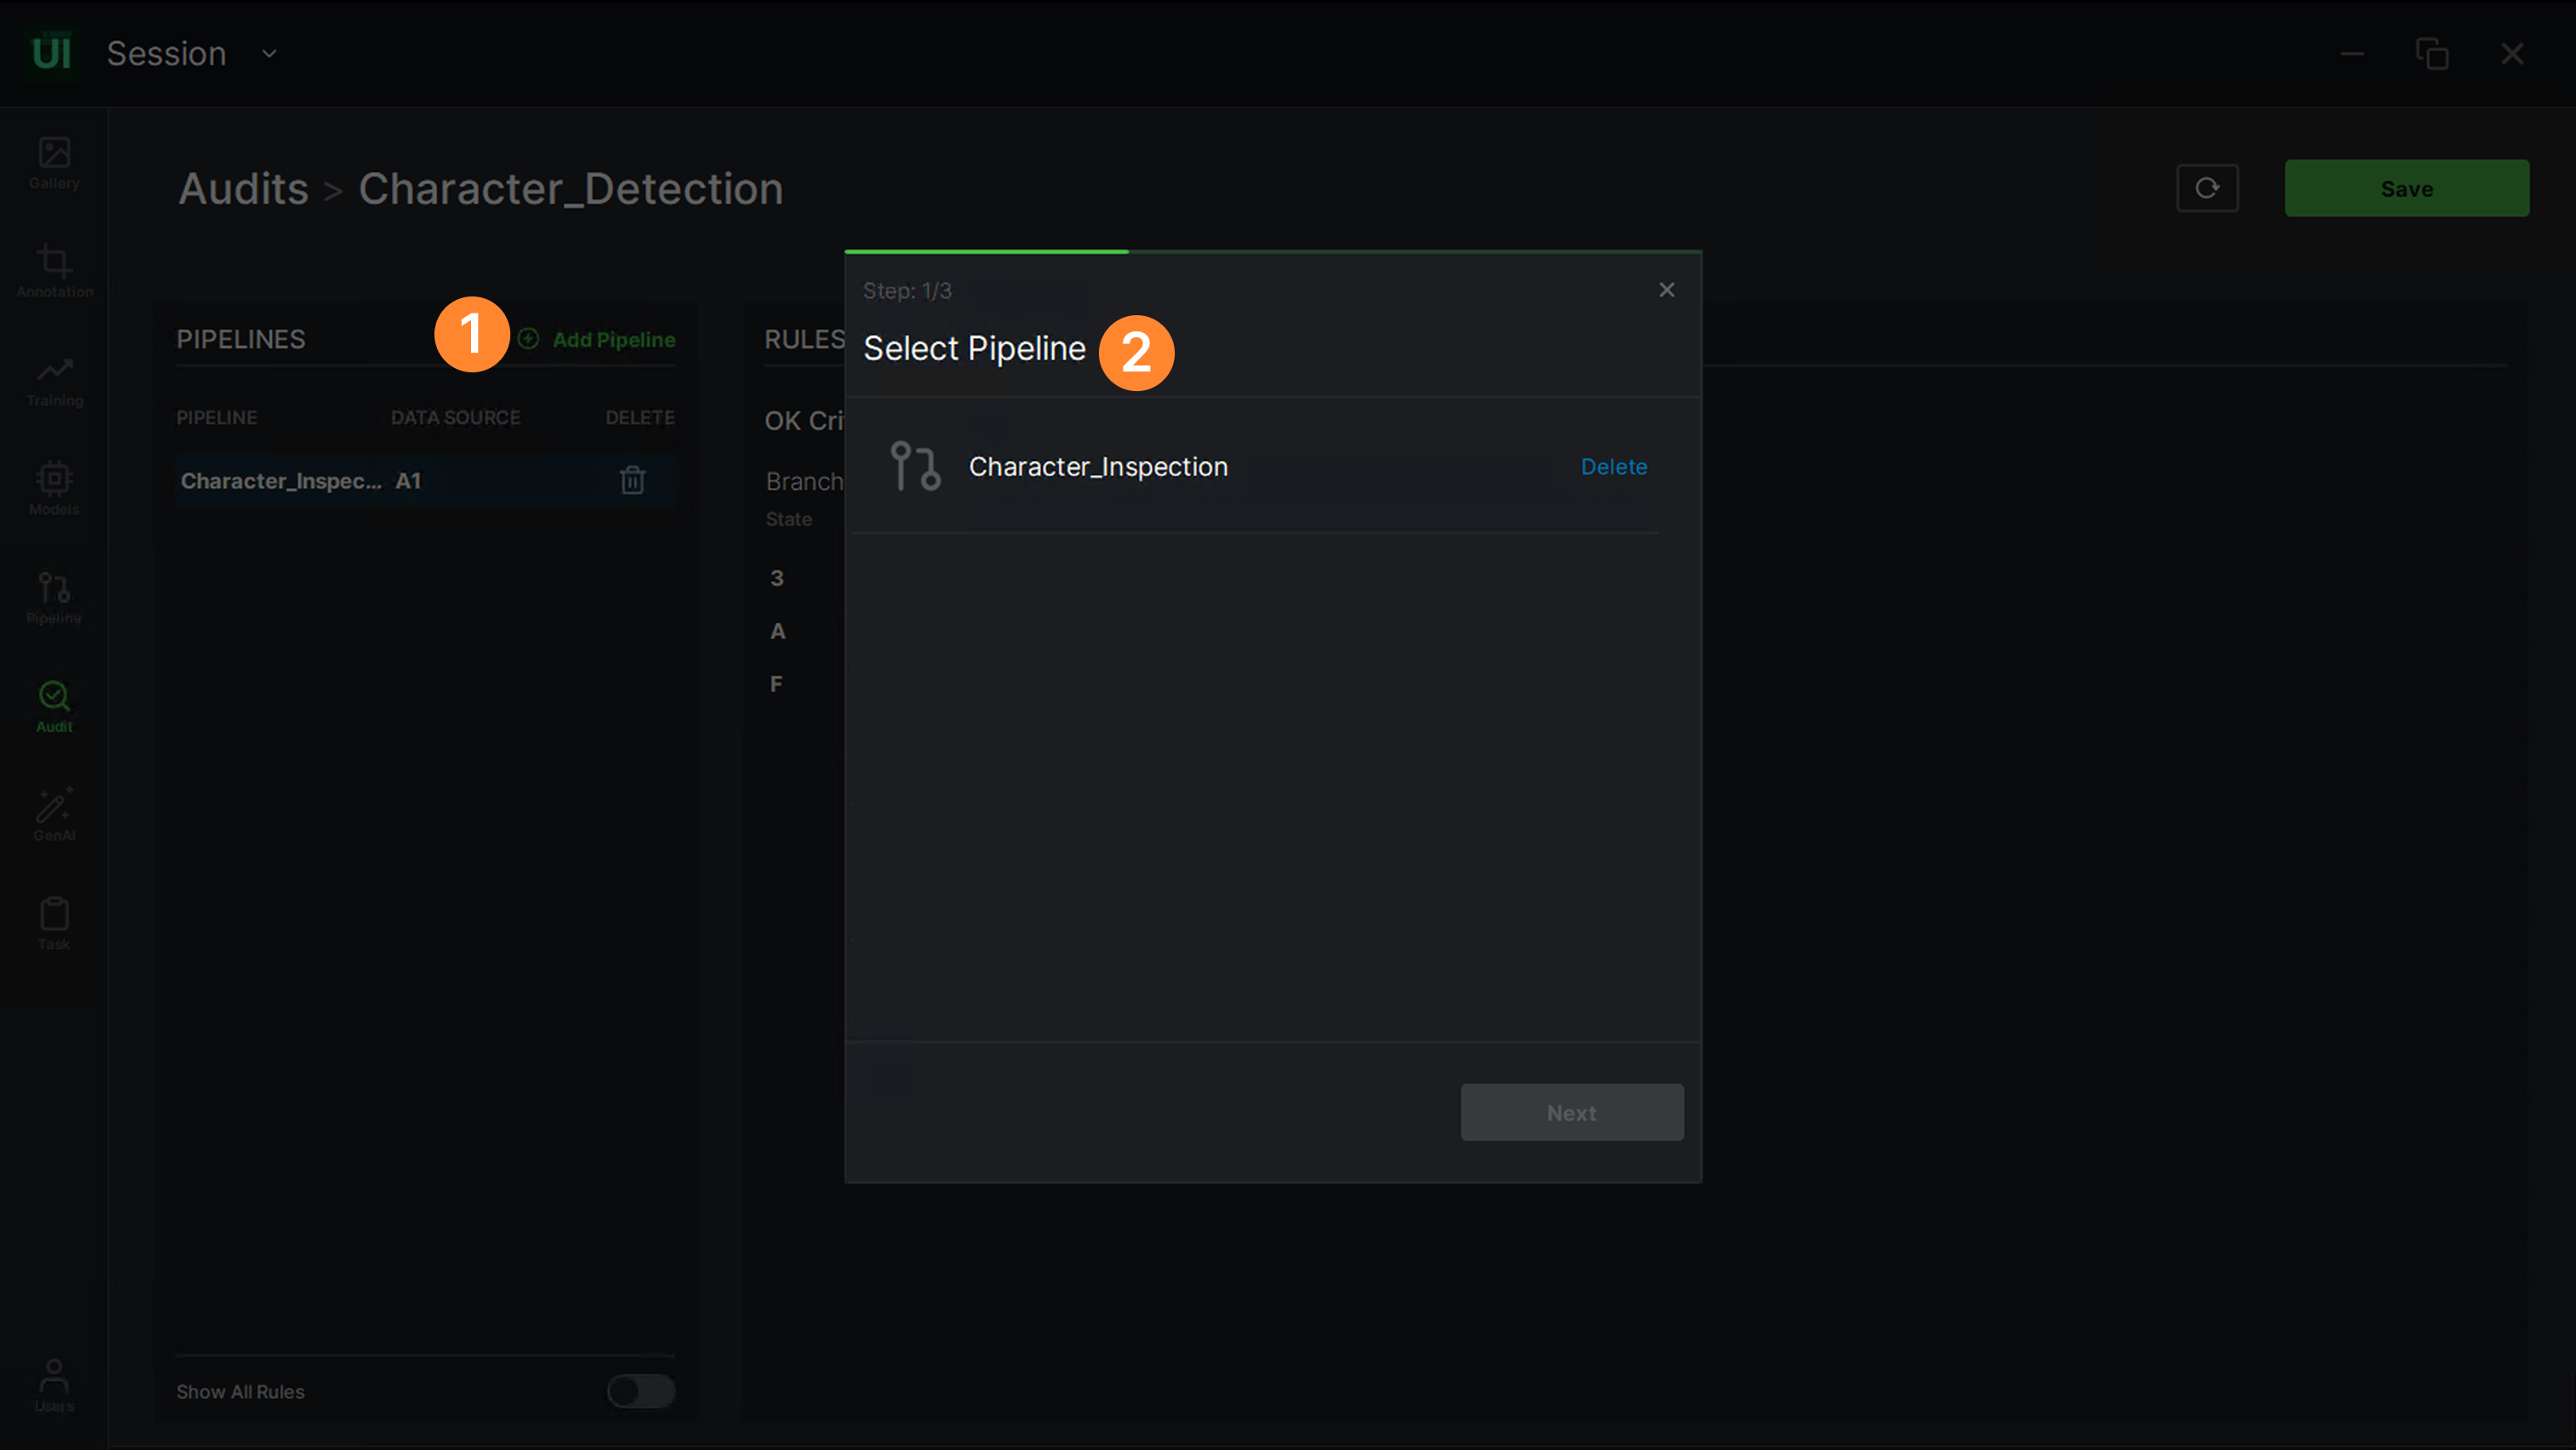Image resolution: width=2576 pixels, height=1450 pixels.
Task: Minimize the application window
Action: 2352,54
